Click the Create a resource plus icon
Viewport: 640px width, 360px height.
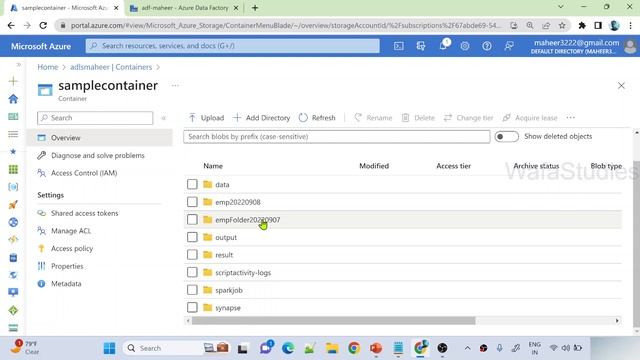pos(13,81)
